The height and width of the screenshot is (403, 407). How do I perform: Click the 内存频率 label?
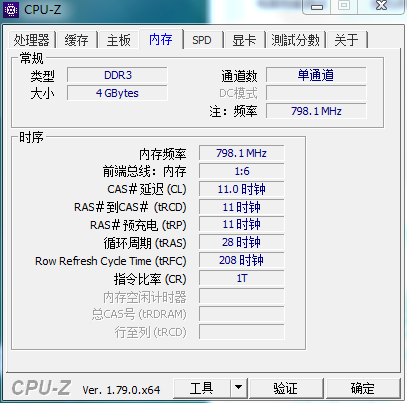coord(163,154)
